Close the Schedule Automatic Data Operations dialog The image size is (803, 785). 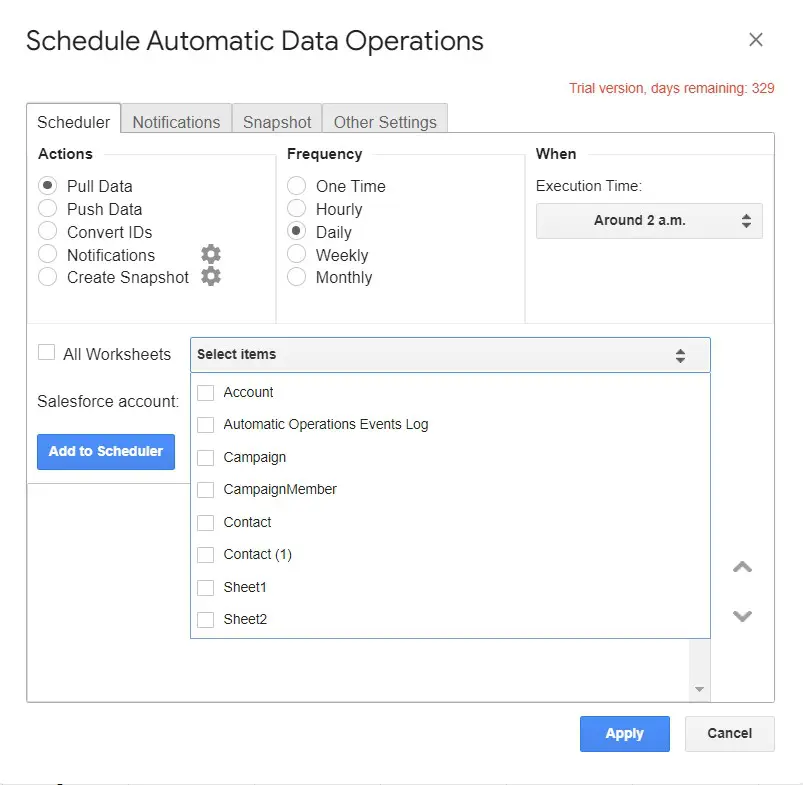pos(756,40)
